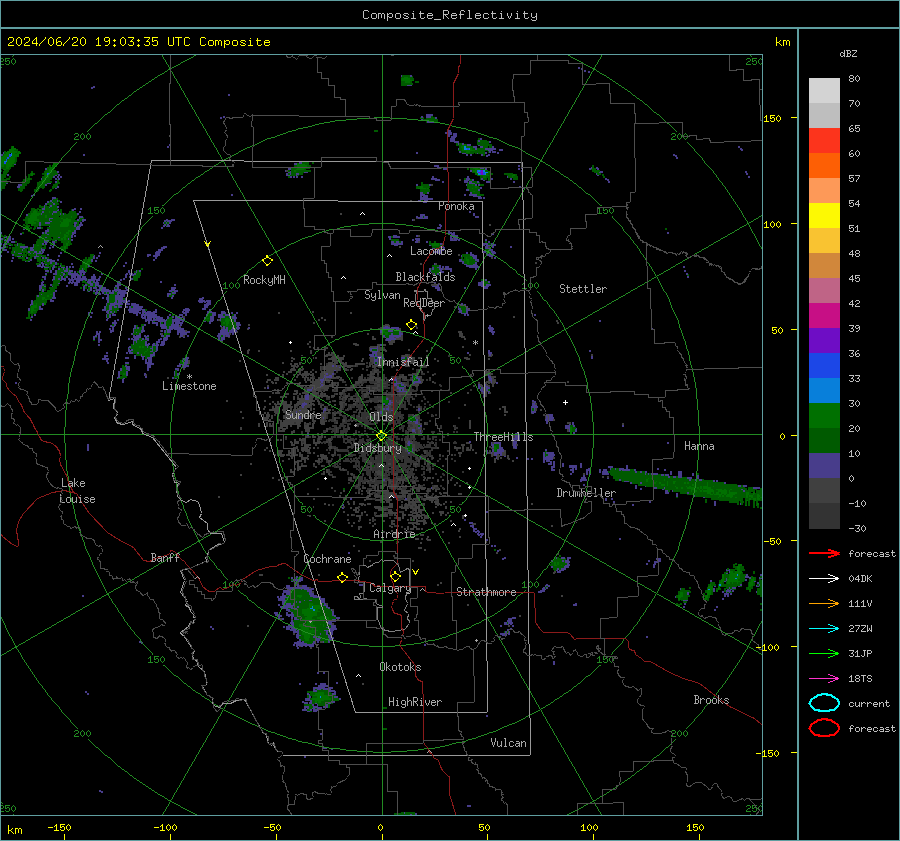Choose the green 31JP arrow legend icon
The image size is (900, 841).
click(824, 653)
